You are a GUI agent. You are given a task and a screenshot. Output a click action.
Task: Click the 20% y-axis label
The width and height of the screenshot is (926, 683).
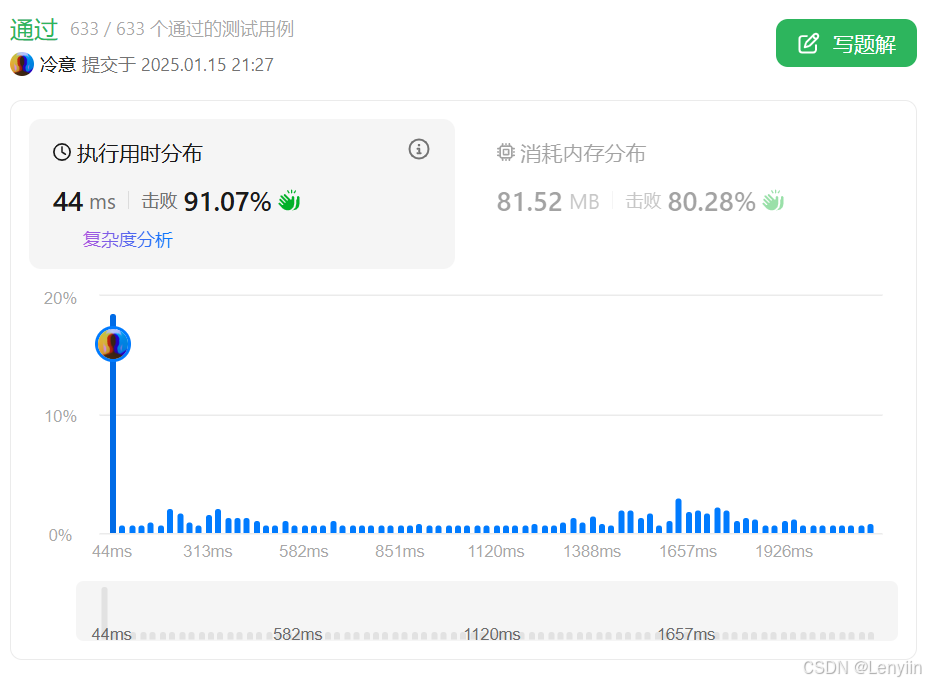click(60, 298)
